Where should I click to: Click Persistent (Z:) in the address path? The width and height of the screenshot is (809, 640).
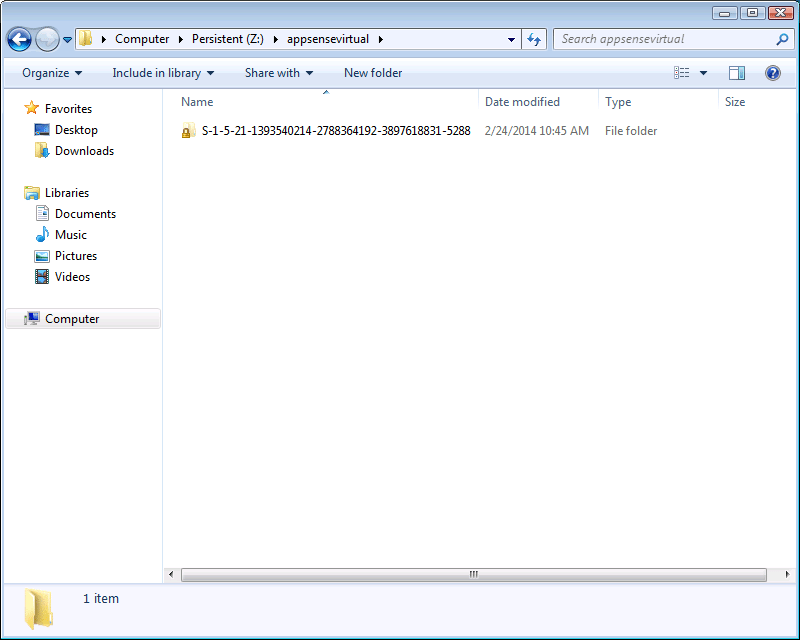(x=227, y=40)
